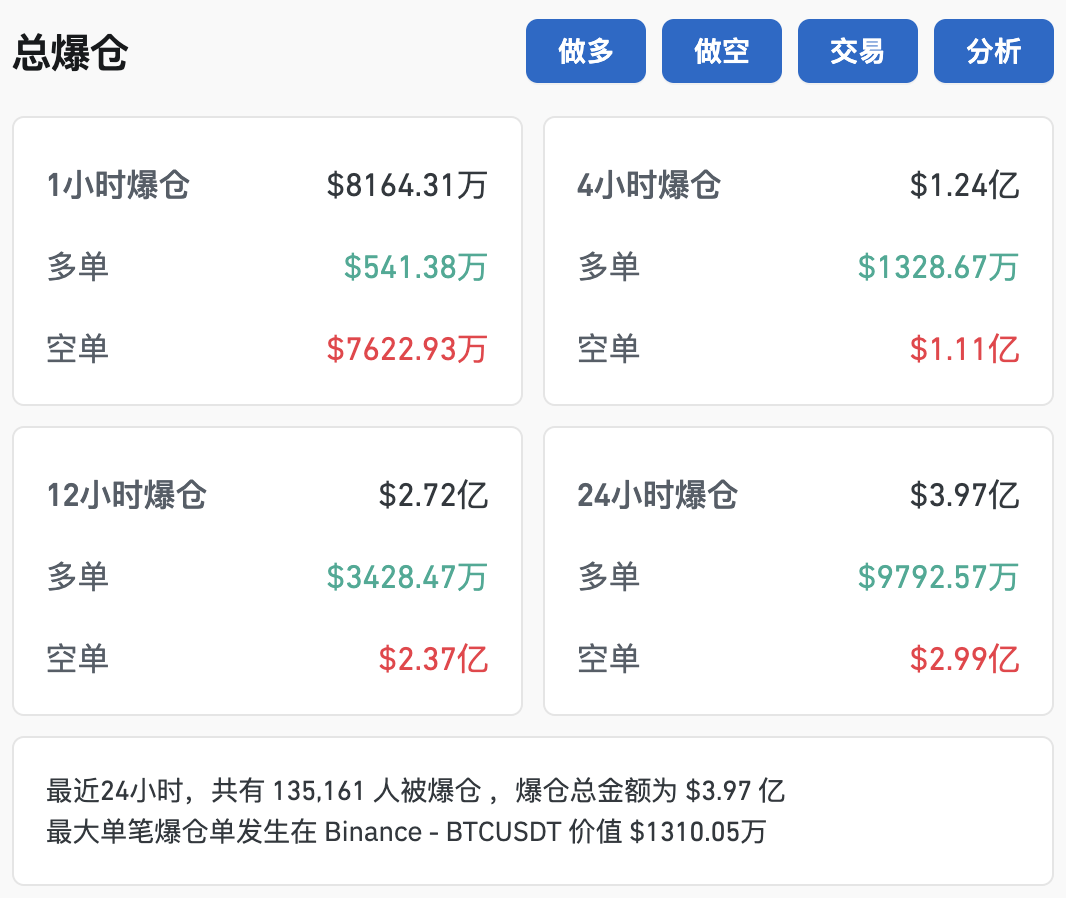
Task: Click the red $1.11亿 short value
Action: (x=965, y=350)
